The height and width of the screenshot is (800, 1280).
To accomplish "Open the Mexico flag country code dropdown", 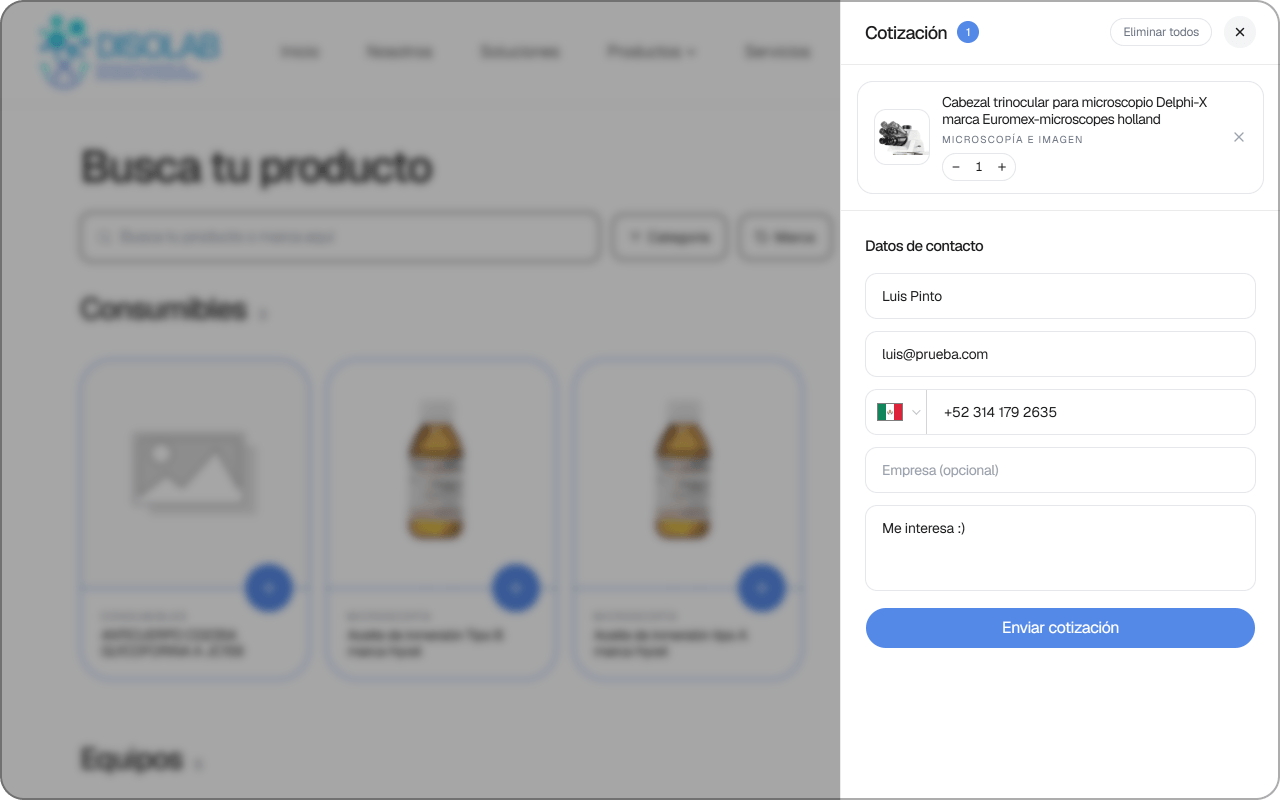I will 897,412.
